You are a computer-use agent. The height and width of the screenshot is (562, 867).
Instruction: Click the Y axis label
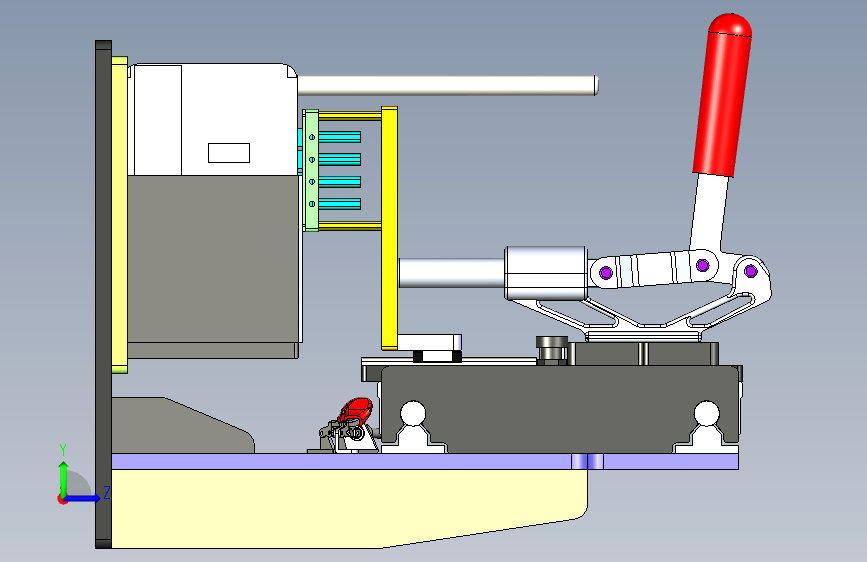point(63,450)
